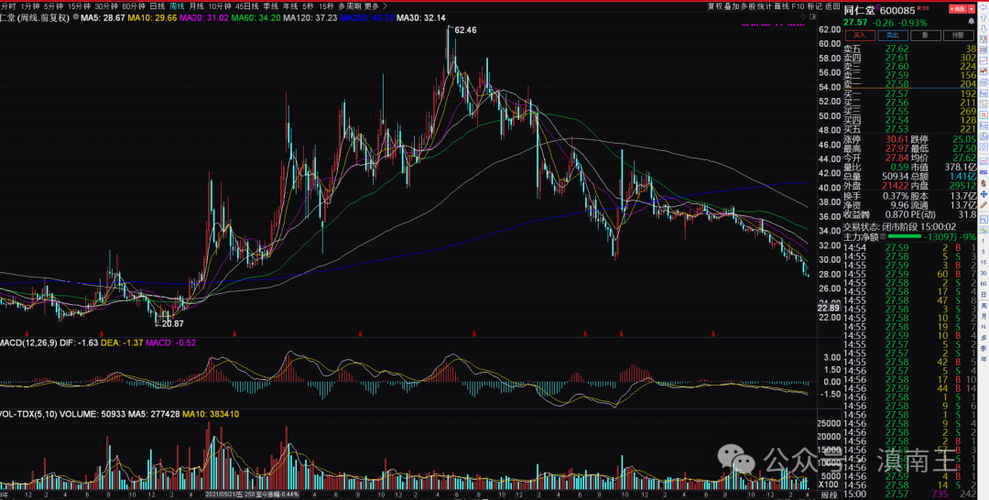The width and height of the screenshot is (989, 500).
Task: Switch to the 日线 daily chart tab
Action: pyautogui.click(x=157, y=6)
